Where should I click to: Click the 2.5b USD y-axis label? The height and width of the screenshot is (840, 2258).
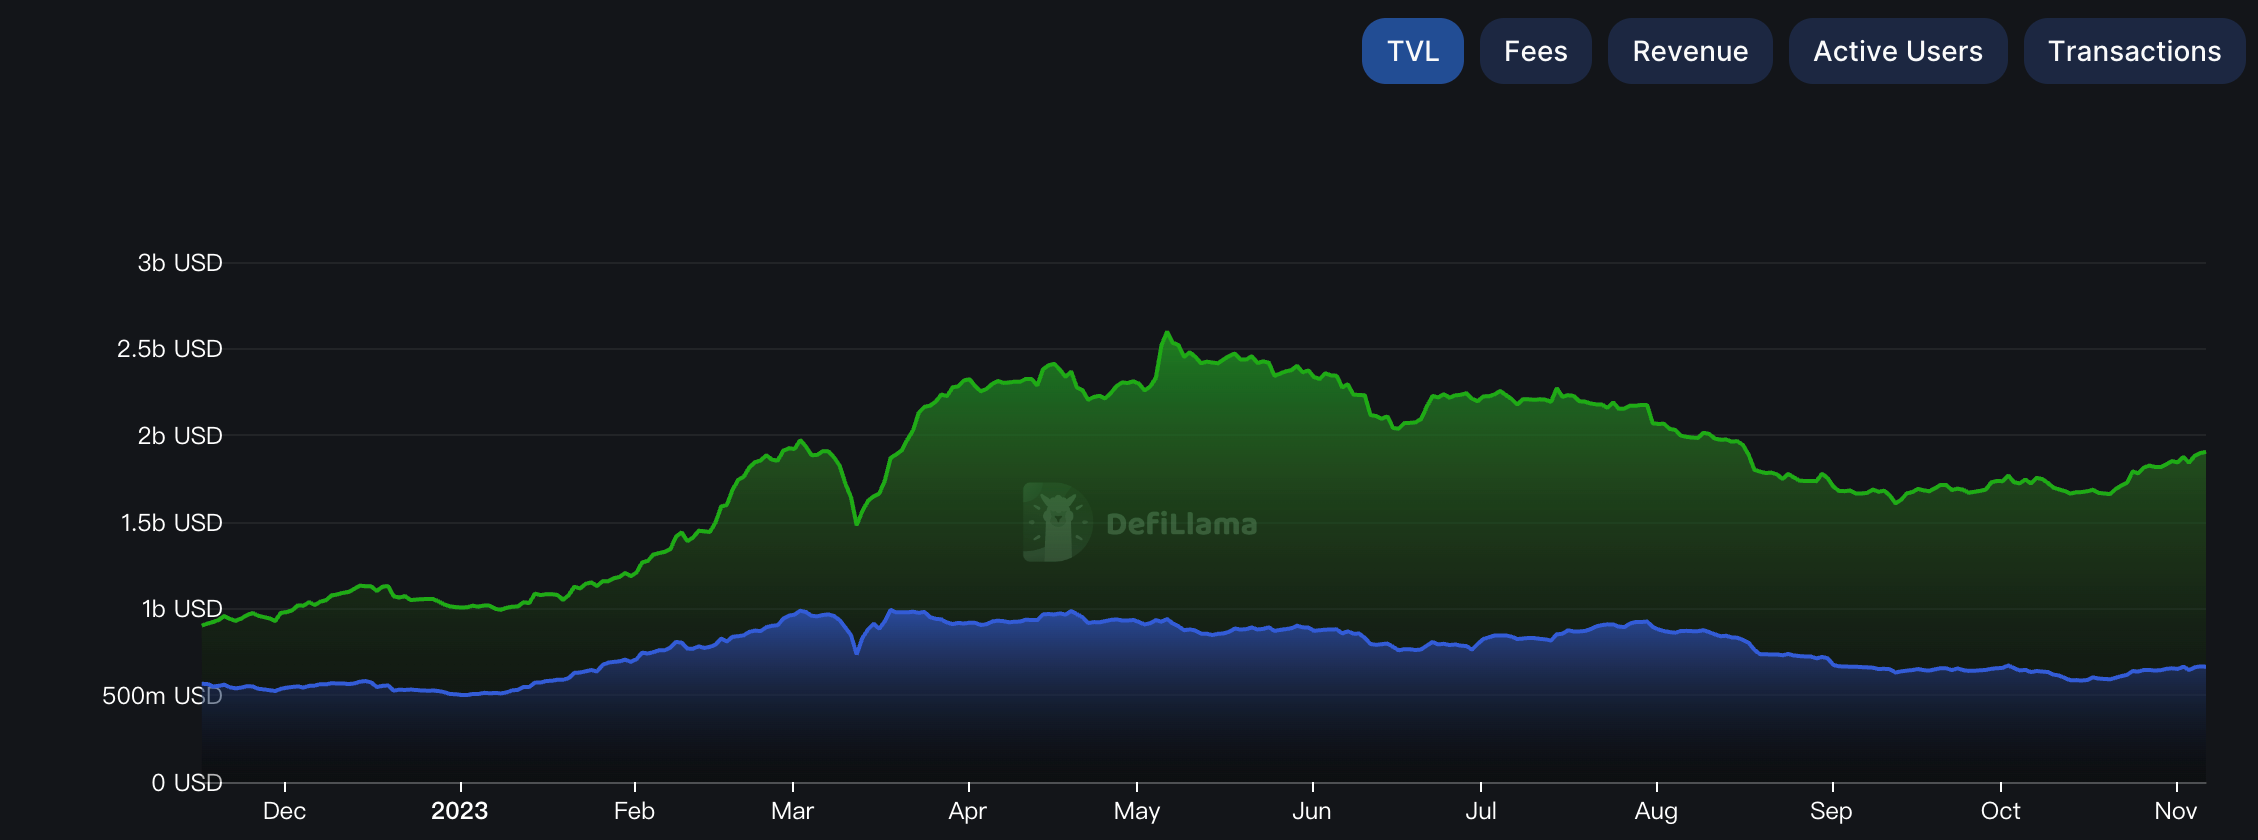[170, 349]
